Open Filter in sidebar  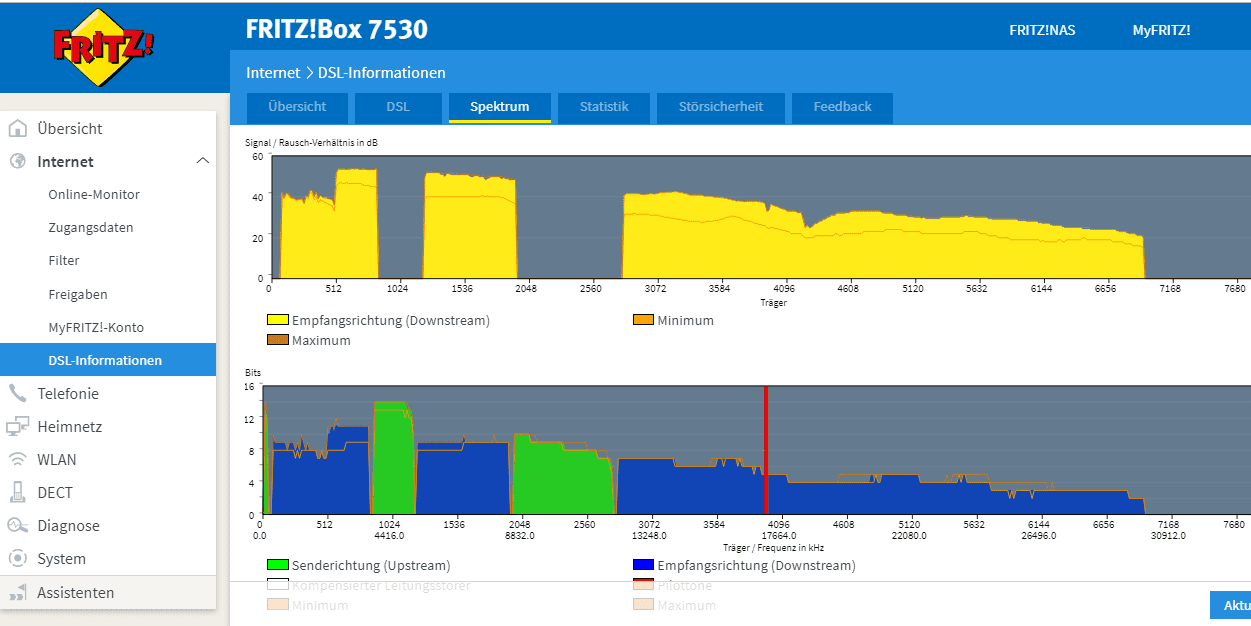click(64, 260)
